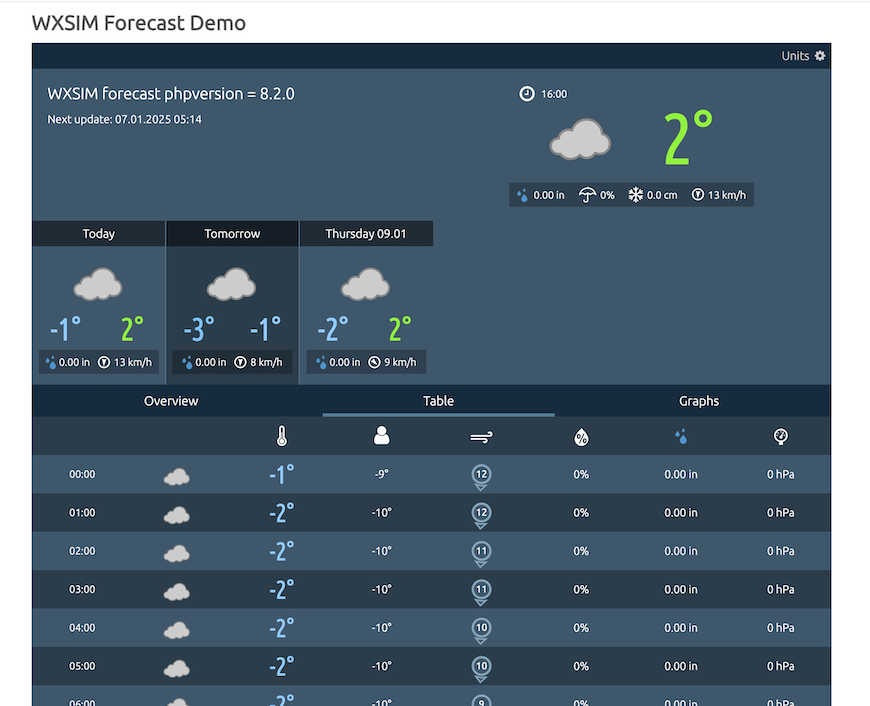870x706 pixels.
Task: Click the wind column header icon
Action: 481,437
